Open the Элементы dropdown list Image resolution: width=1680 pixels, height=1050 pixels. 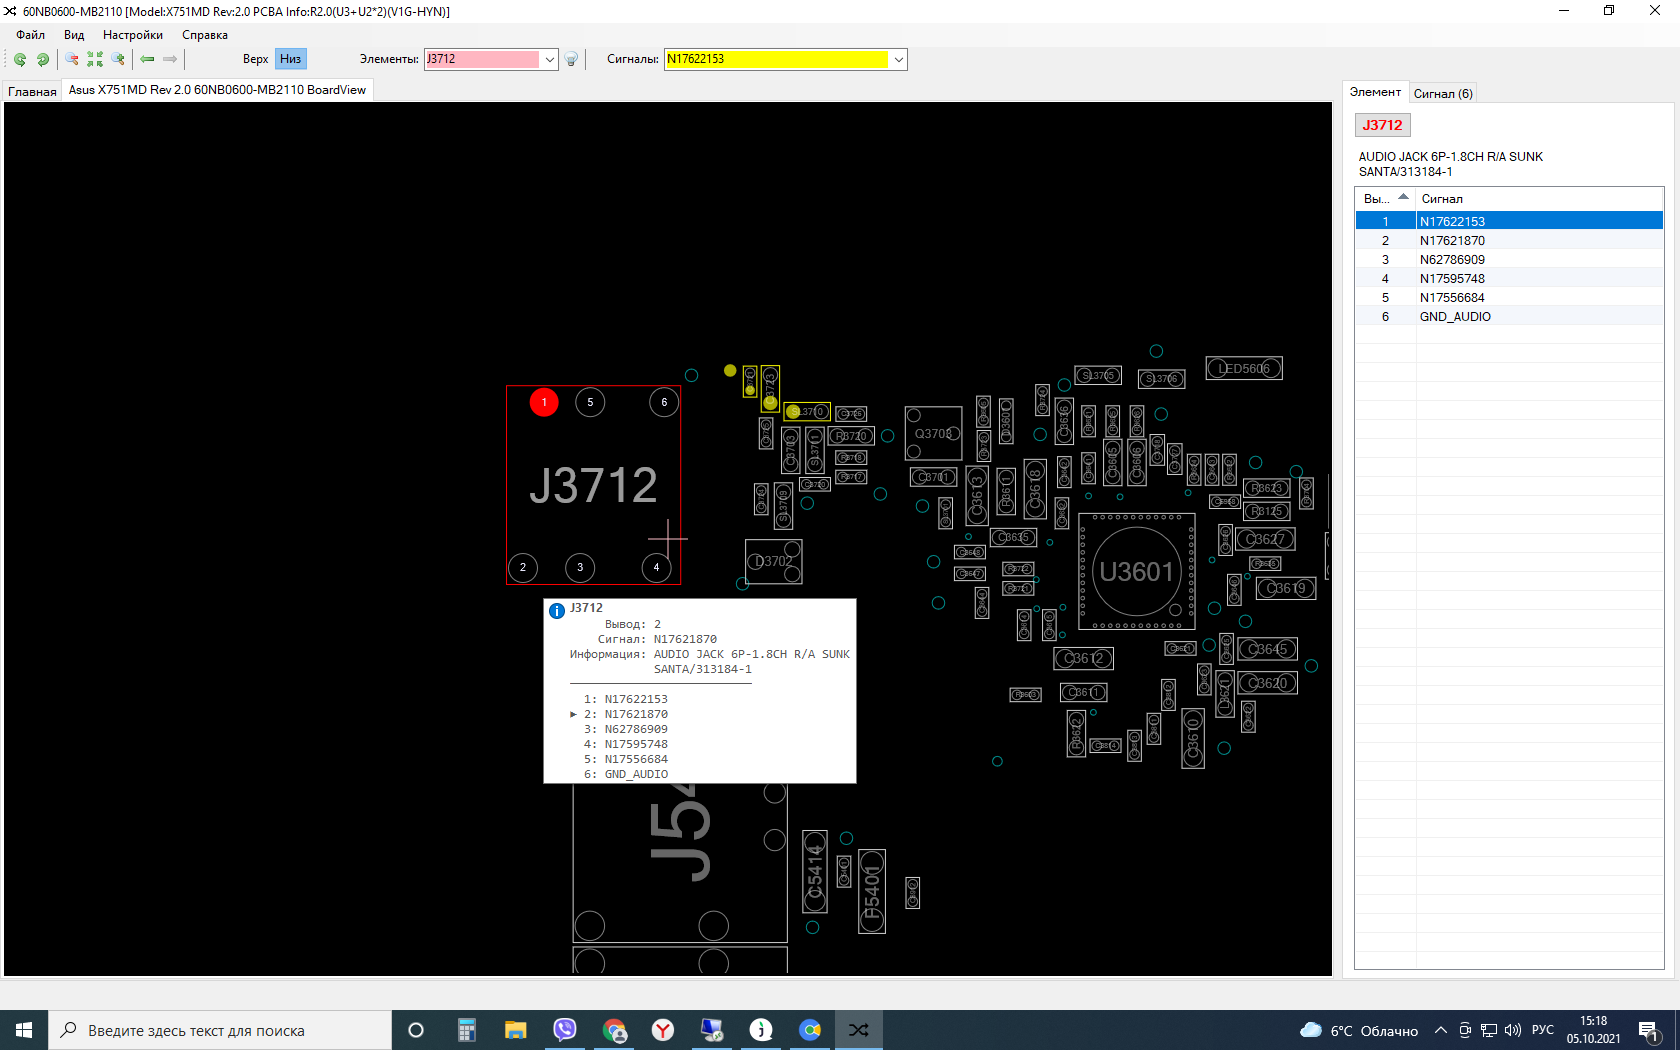click(549, 59)
